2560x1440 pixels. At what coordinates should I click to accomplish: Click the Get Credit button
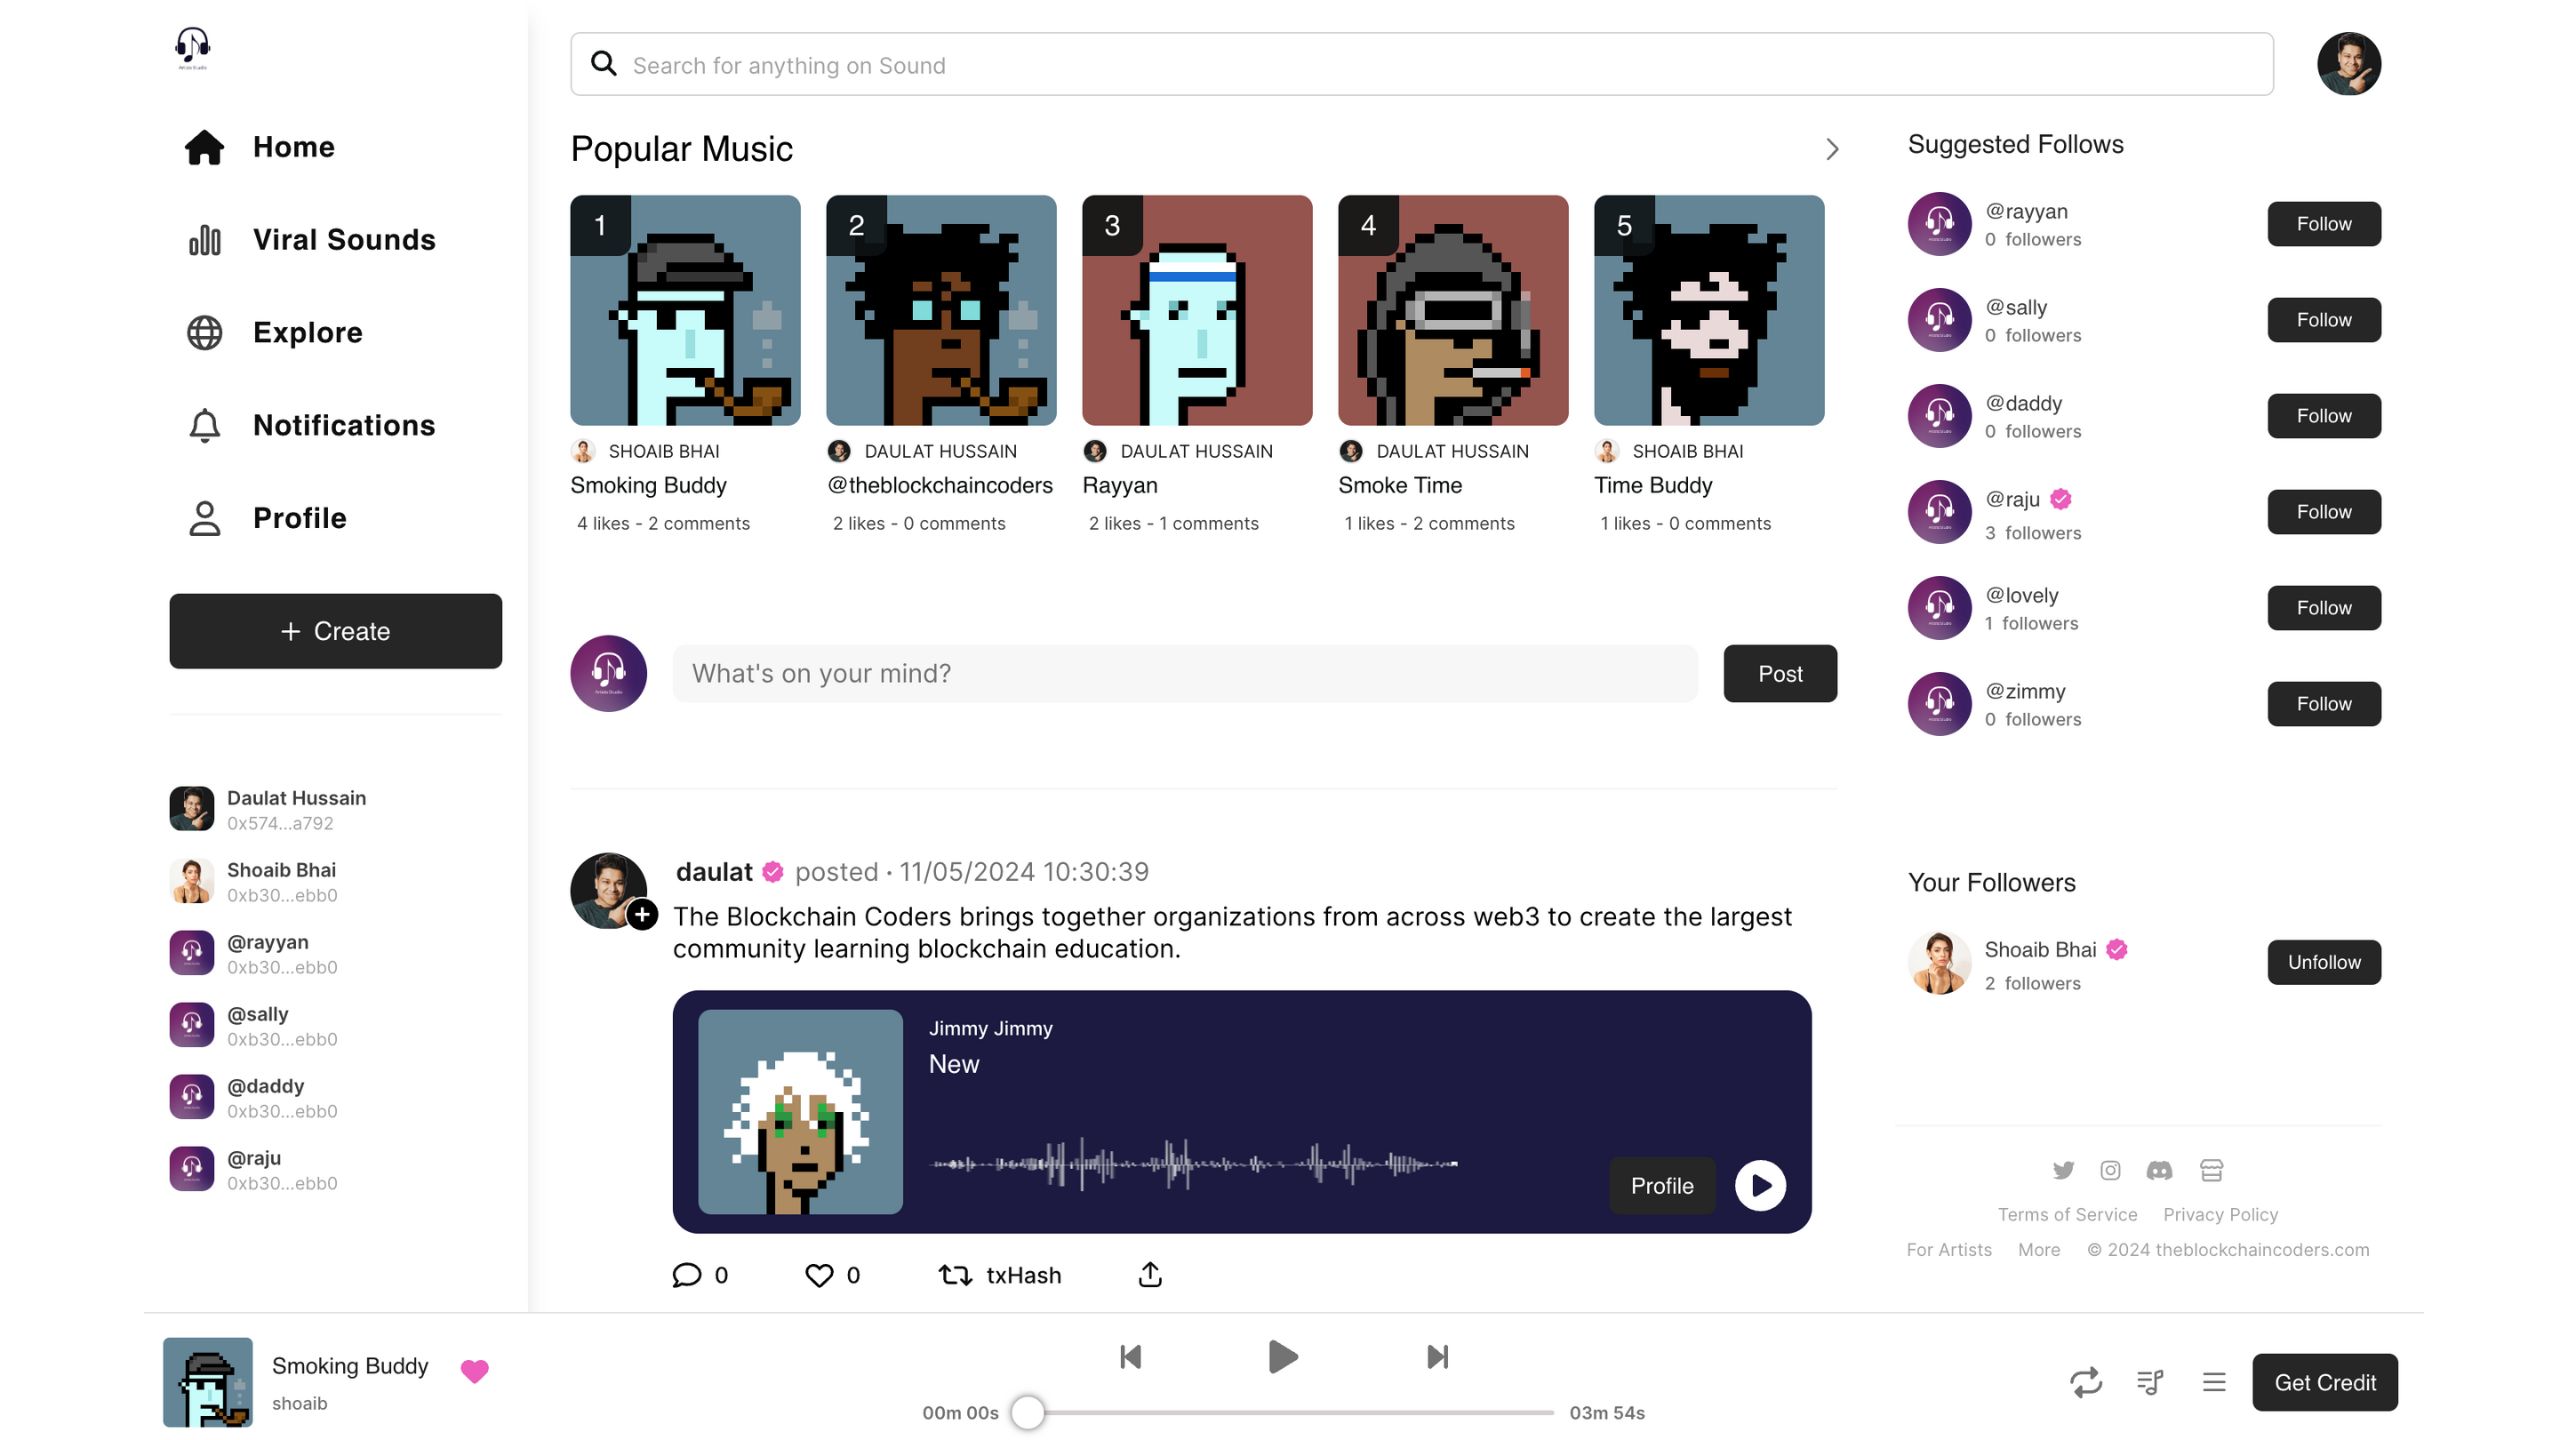2324,1382
